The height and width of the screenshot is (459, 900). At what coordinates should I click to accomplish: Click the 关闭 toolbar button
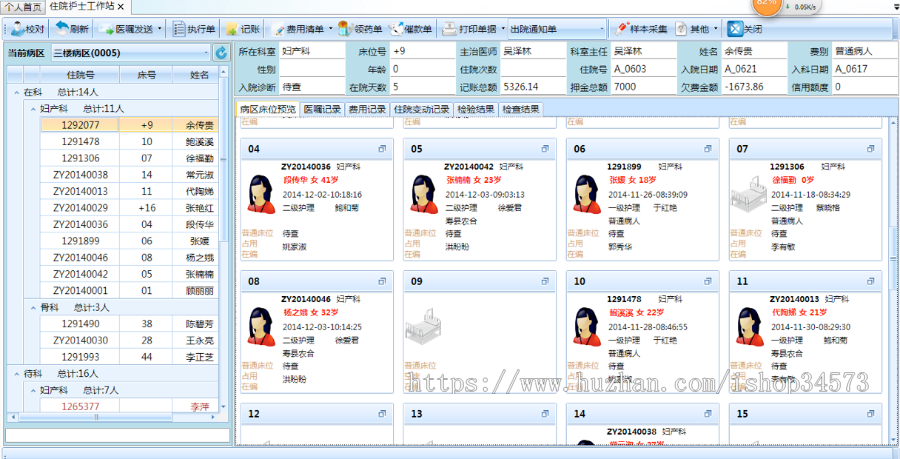click(744, 29)
